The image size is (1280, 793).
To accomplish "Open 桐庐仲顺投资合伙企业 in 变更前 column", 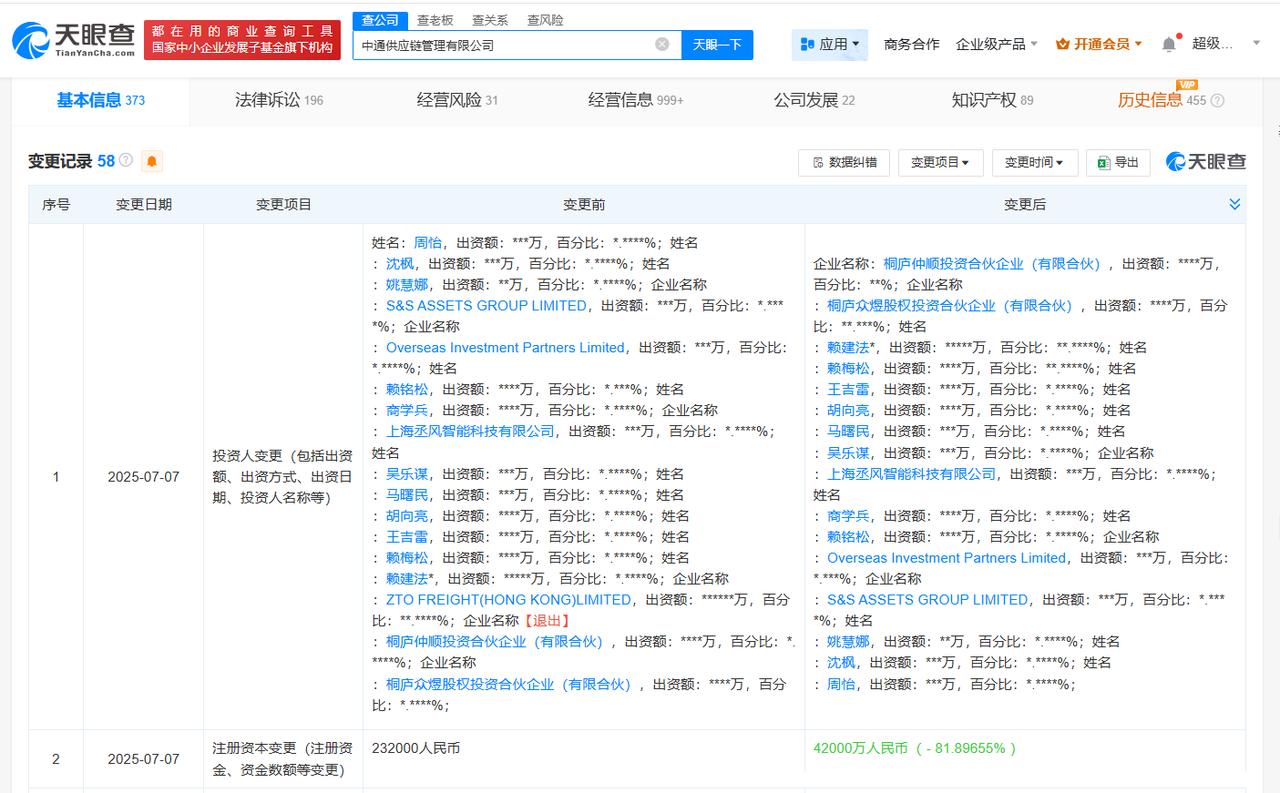I will (494, 642).
